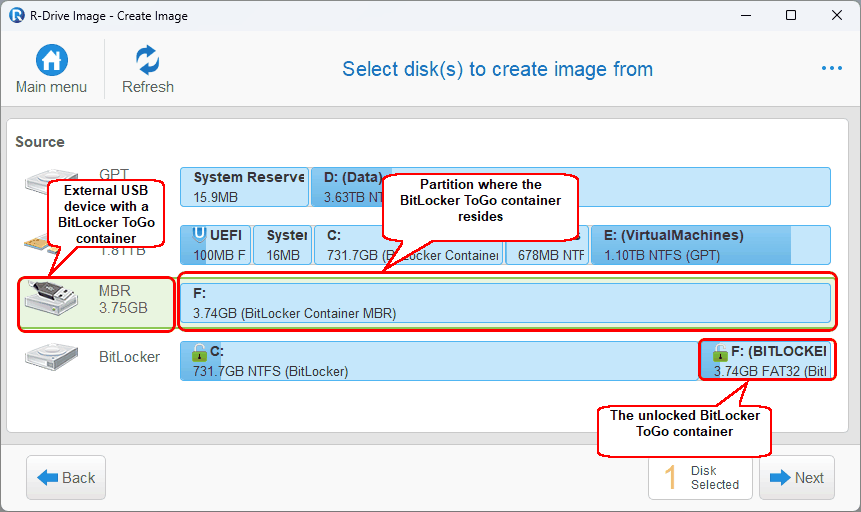Screen dimensions: 861x512
Task: Click padlock icon on F: (BITLOCKER) partition
Action: tap(720, 353)
